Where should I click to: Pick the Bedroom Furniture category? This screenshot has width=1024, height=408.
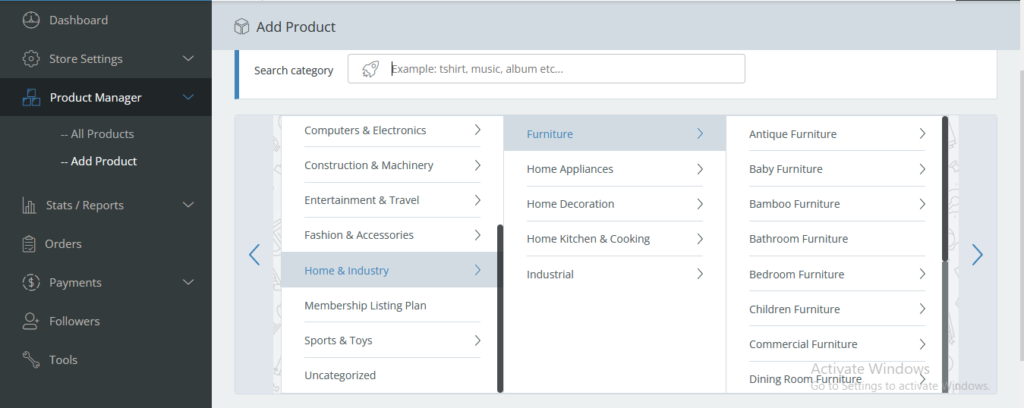click(796, 274)
